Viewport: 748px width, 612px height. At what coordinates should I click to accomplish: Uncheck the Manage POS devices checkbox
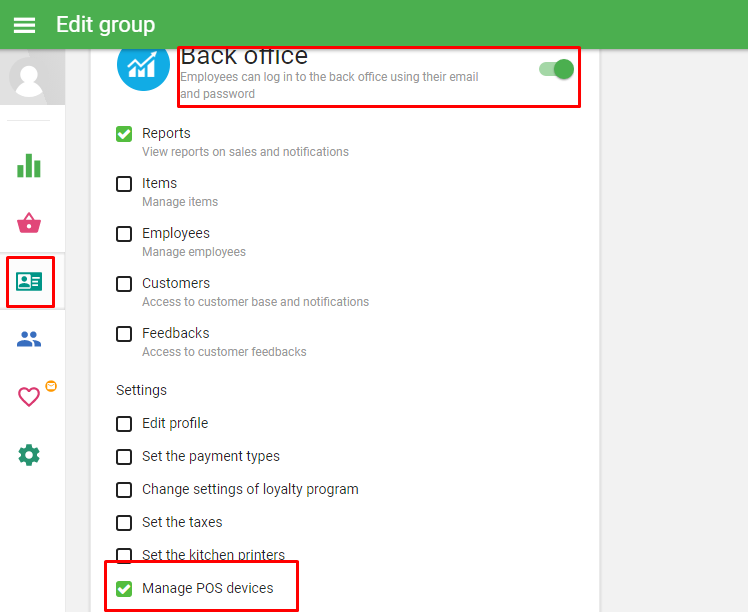tap(124, 589)
